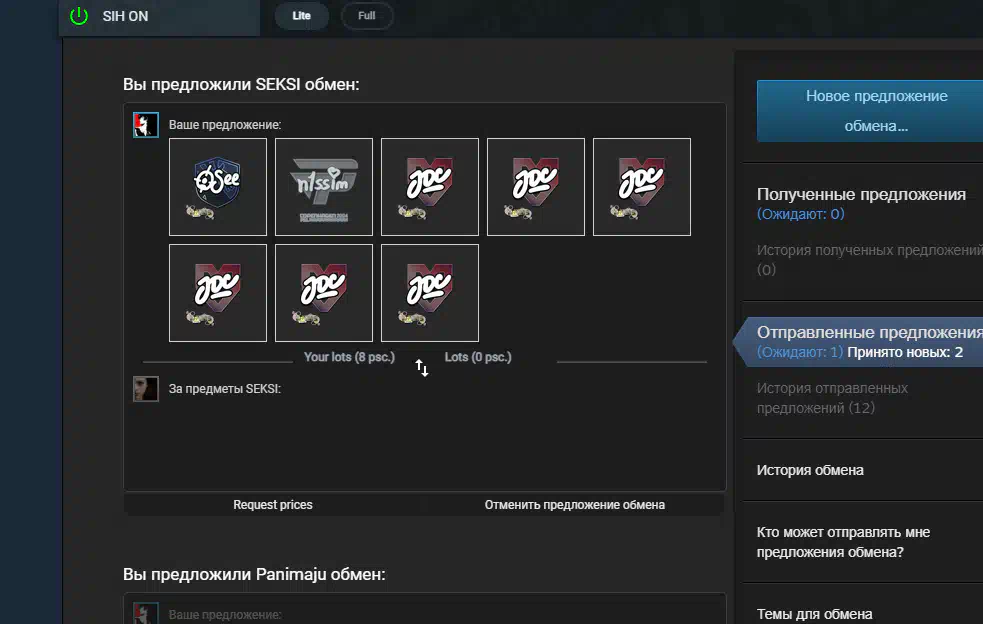
Task: Click Request prices button
Action: tap(273, 505)
